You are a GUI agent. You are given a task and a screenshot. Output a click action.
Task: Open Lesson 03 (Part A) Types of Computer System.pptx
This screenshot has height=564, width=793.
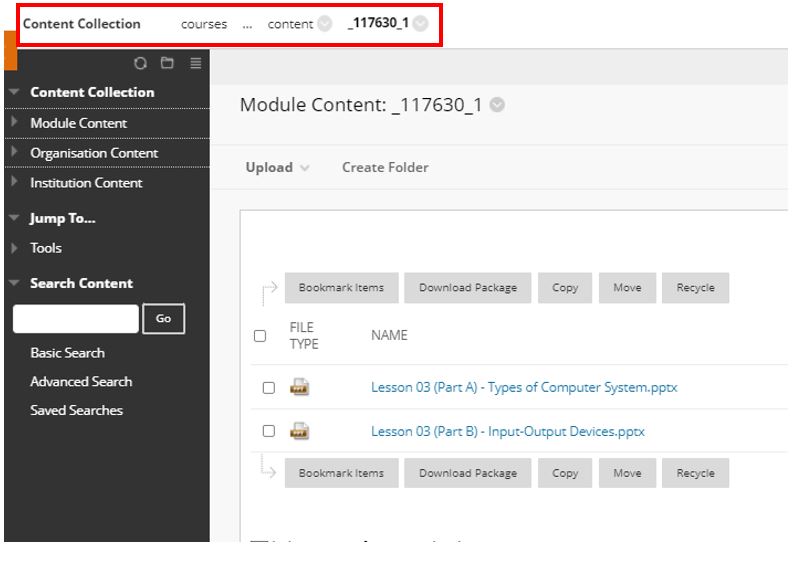(x=524, y=387)
